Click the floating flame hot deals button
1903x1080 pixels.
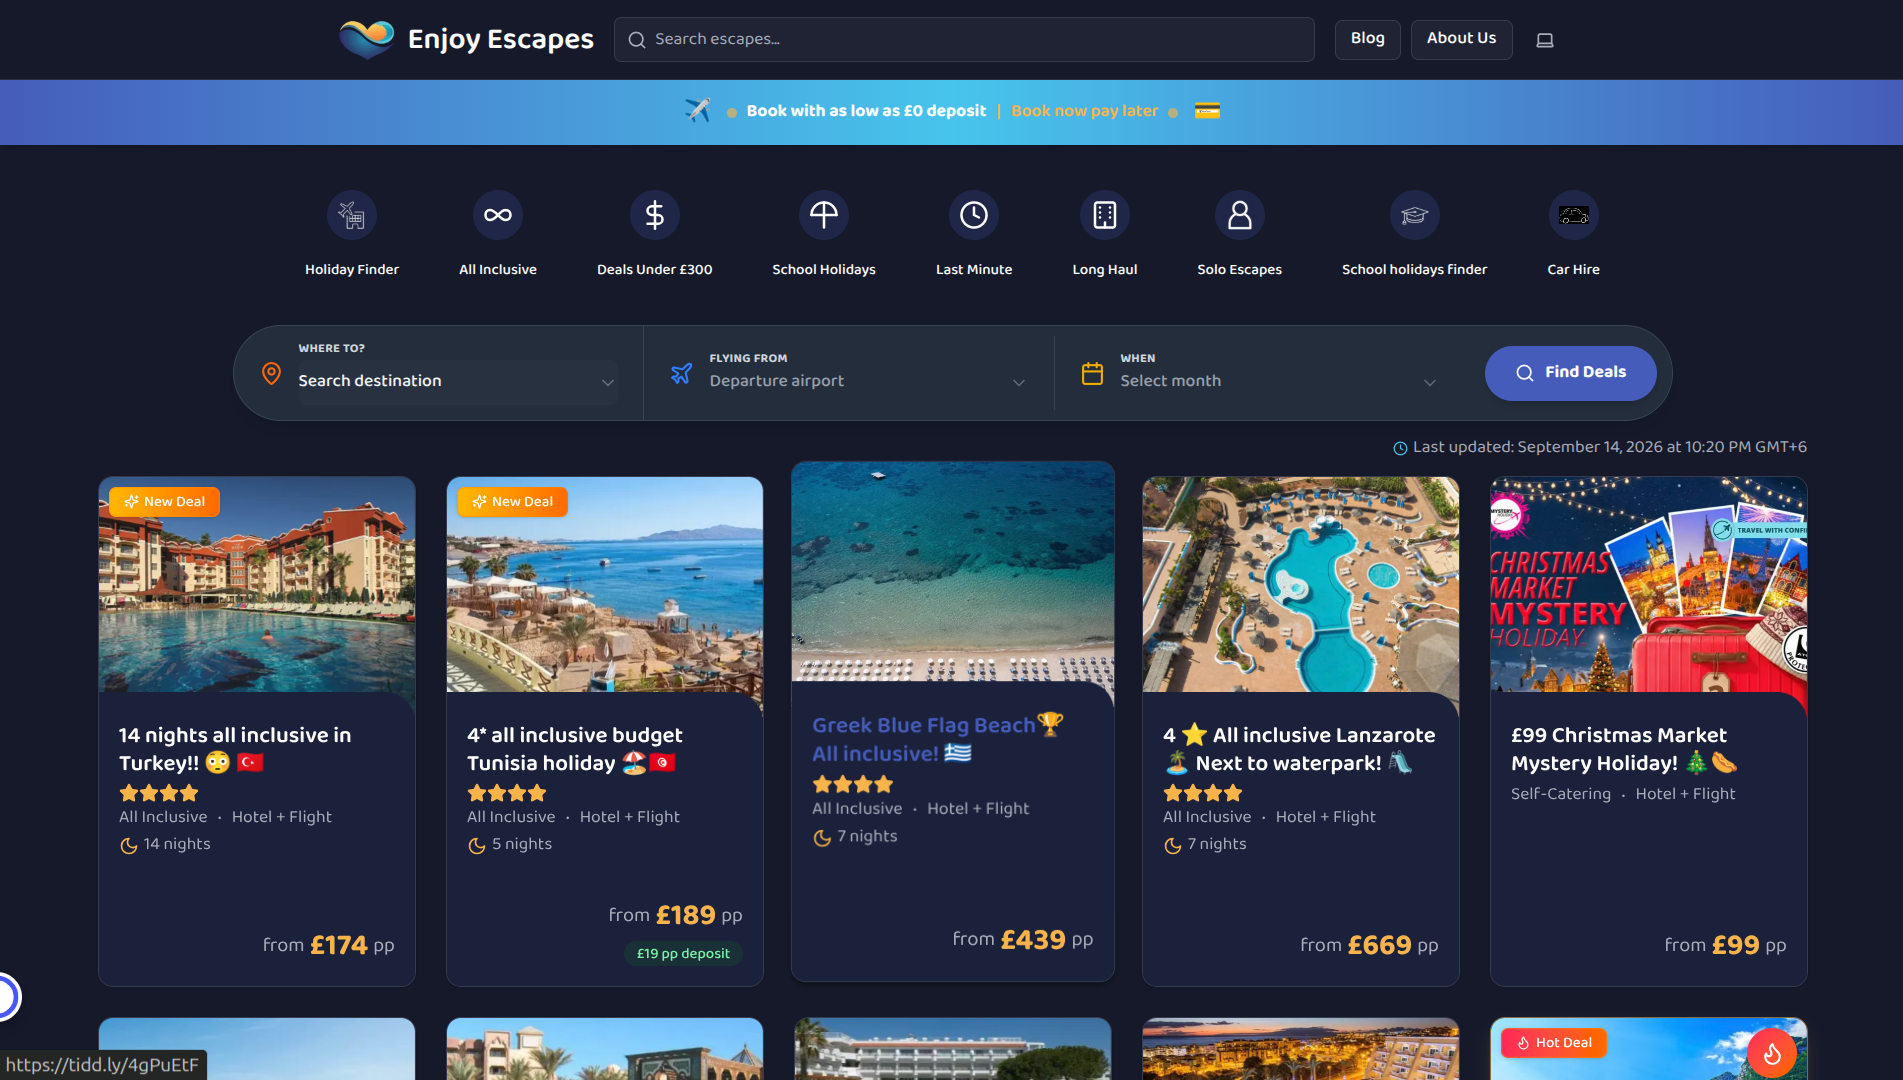tap(1772, 1053)
